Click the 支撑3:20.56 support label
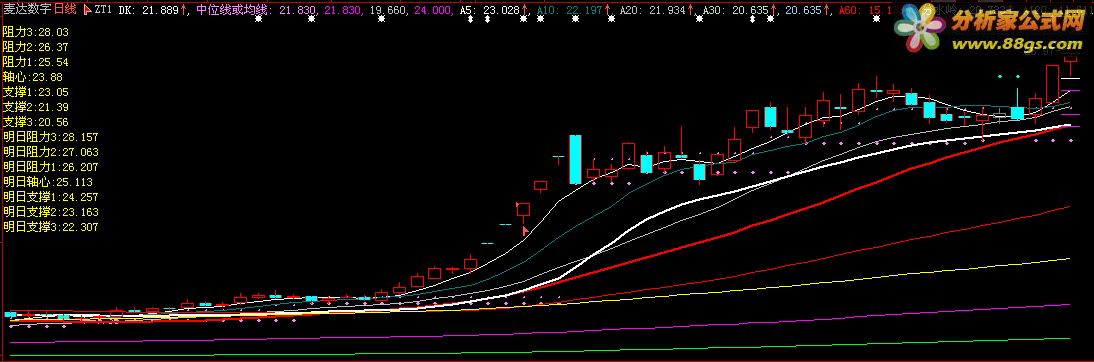Viewport: 1094px width, 362px height. 36,121
